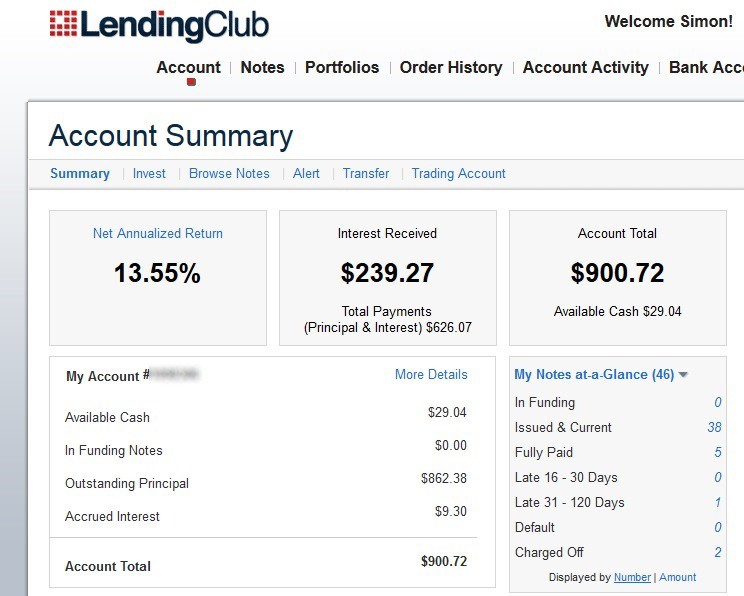Display notes by Amount
This screenshot has width=744, height=596.
(678, 577)
